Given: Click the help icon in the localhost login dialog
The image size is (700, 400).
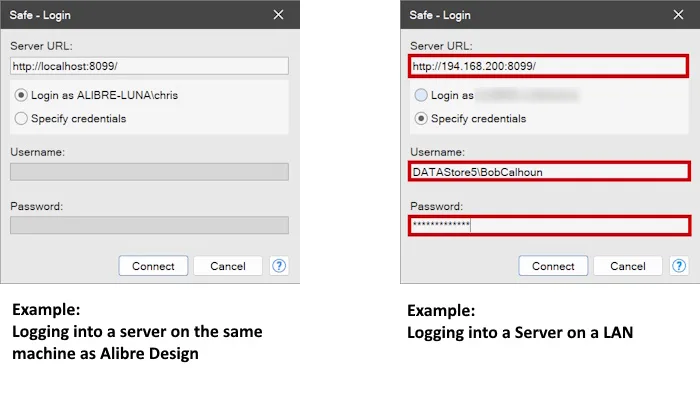Looking at the screenshot, I should 279,266.
